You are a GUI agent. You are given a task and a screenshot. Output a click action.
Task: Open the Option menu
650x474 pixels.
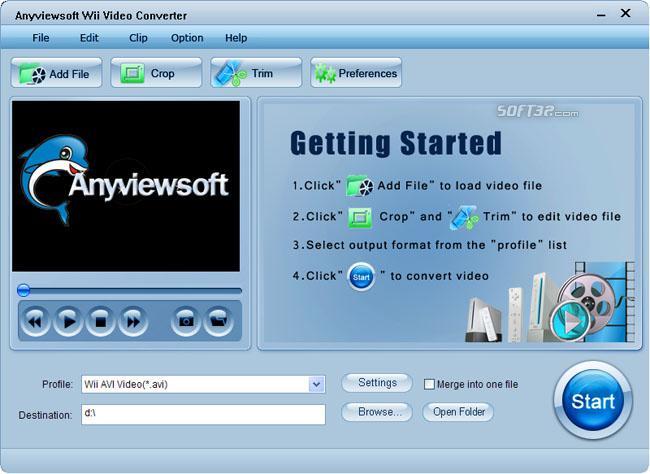(187, 38)
